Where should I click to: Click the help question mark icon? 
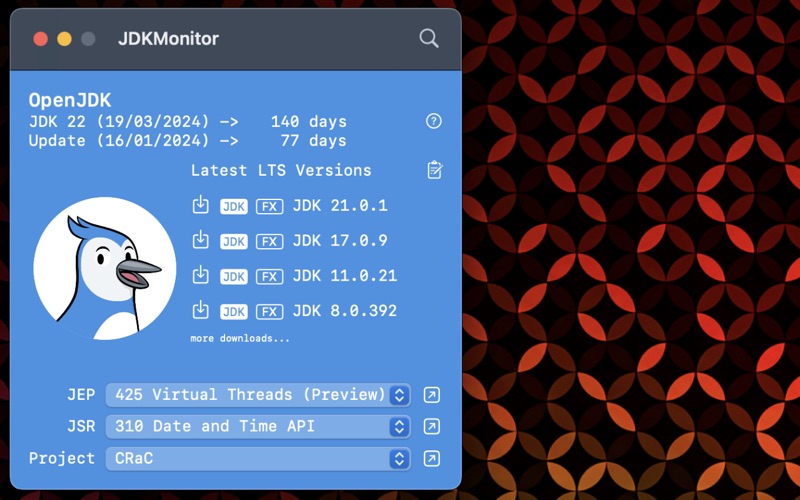[x=434, y=121]
